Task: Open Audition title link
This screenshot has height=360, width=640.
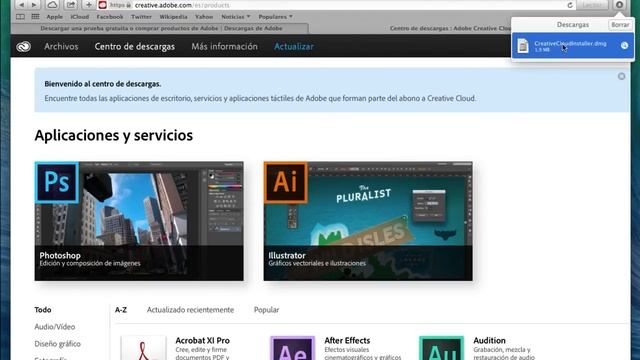Action: pos(489,340)
